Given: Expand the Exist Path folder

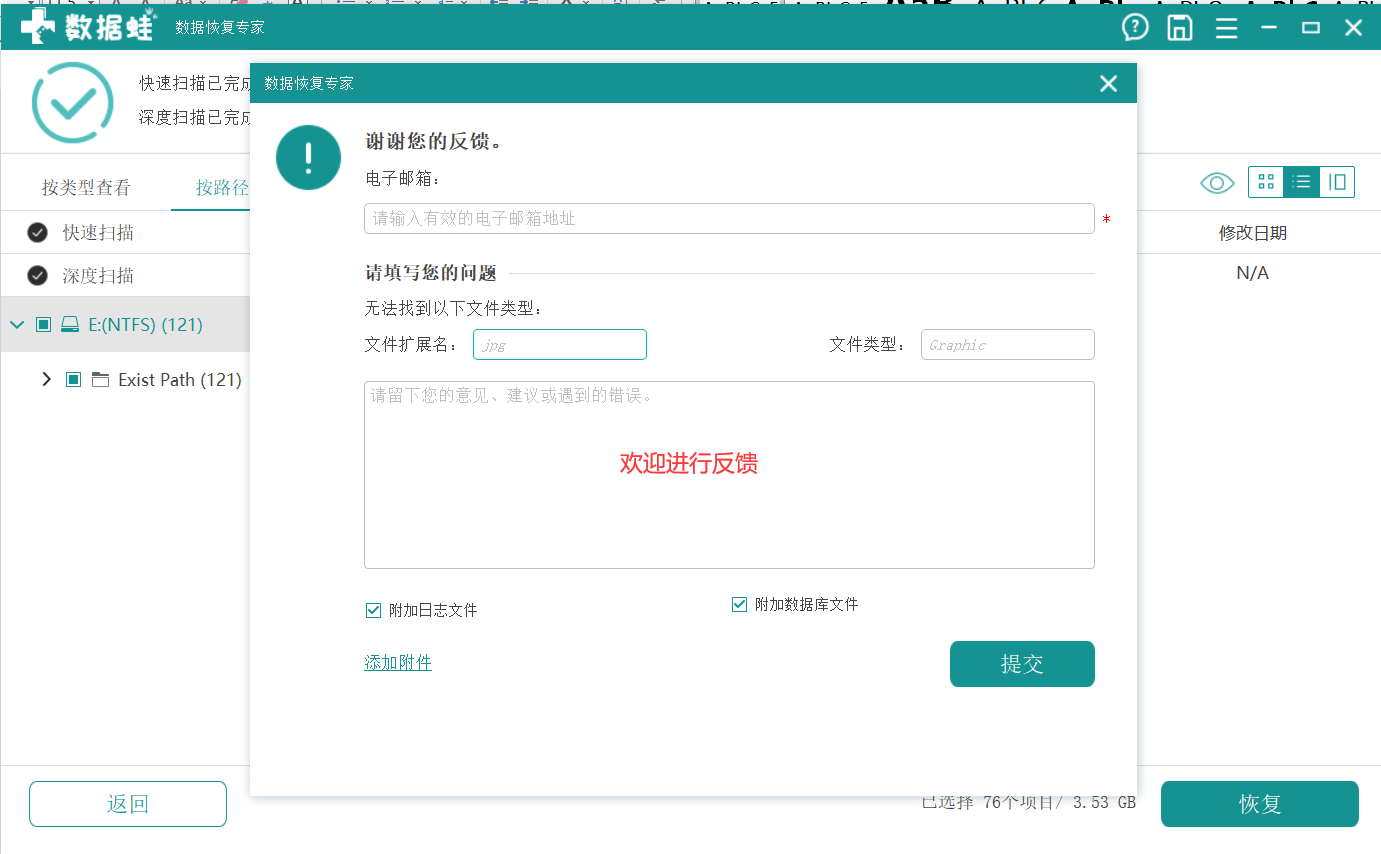Looking at the screenshot, I should (x=47, y=380).
